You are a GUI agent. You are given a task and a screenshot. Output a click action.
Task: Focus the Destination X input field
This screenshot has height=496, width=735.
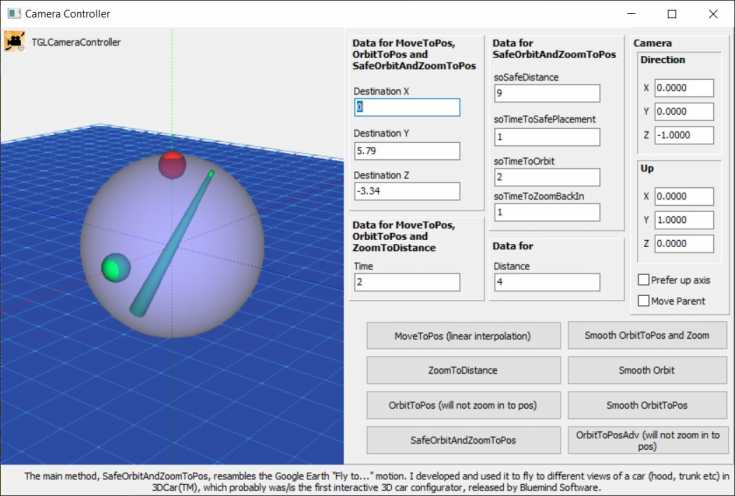pos(407,107)
